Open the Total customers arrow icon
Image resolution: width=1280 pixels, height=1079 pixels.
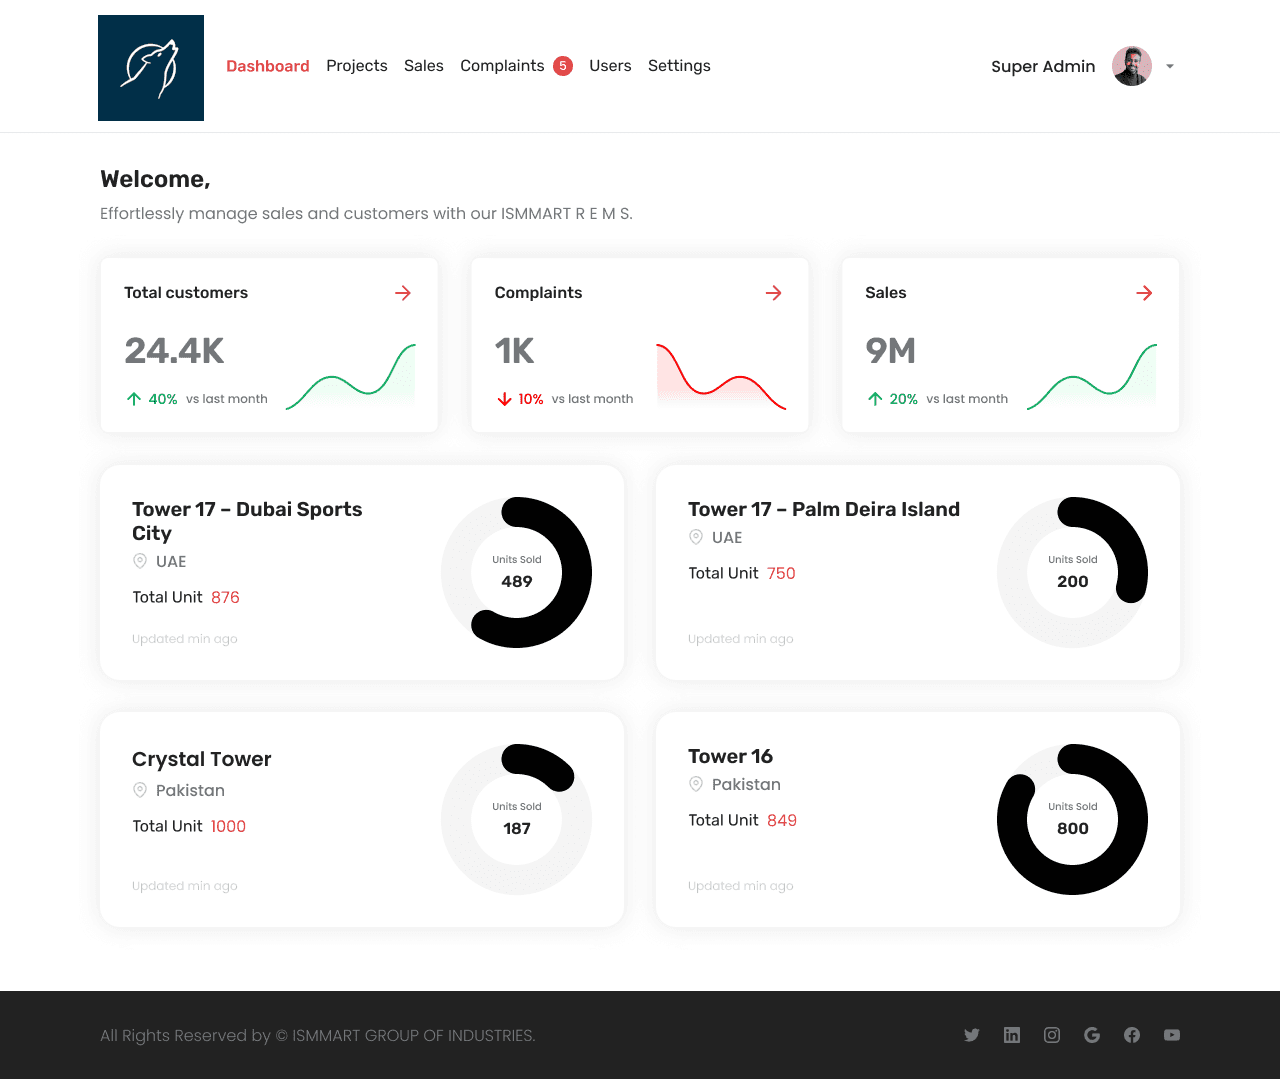point(403,293)
